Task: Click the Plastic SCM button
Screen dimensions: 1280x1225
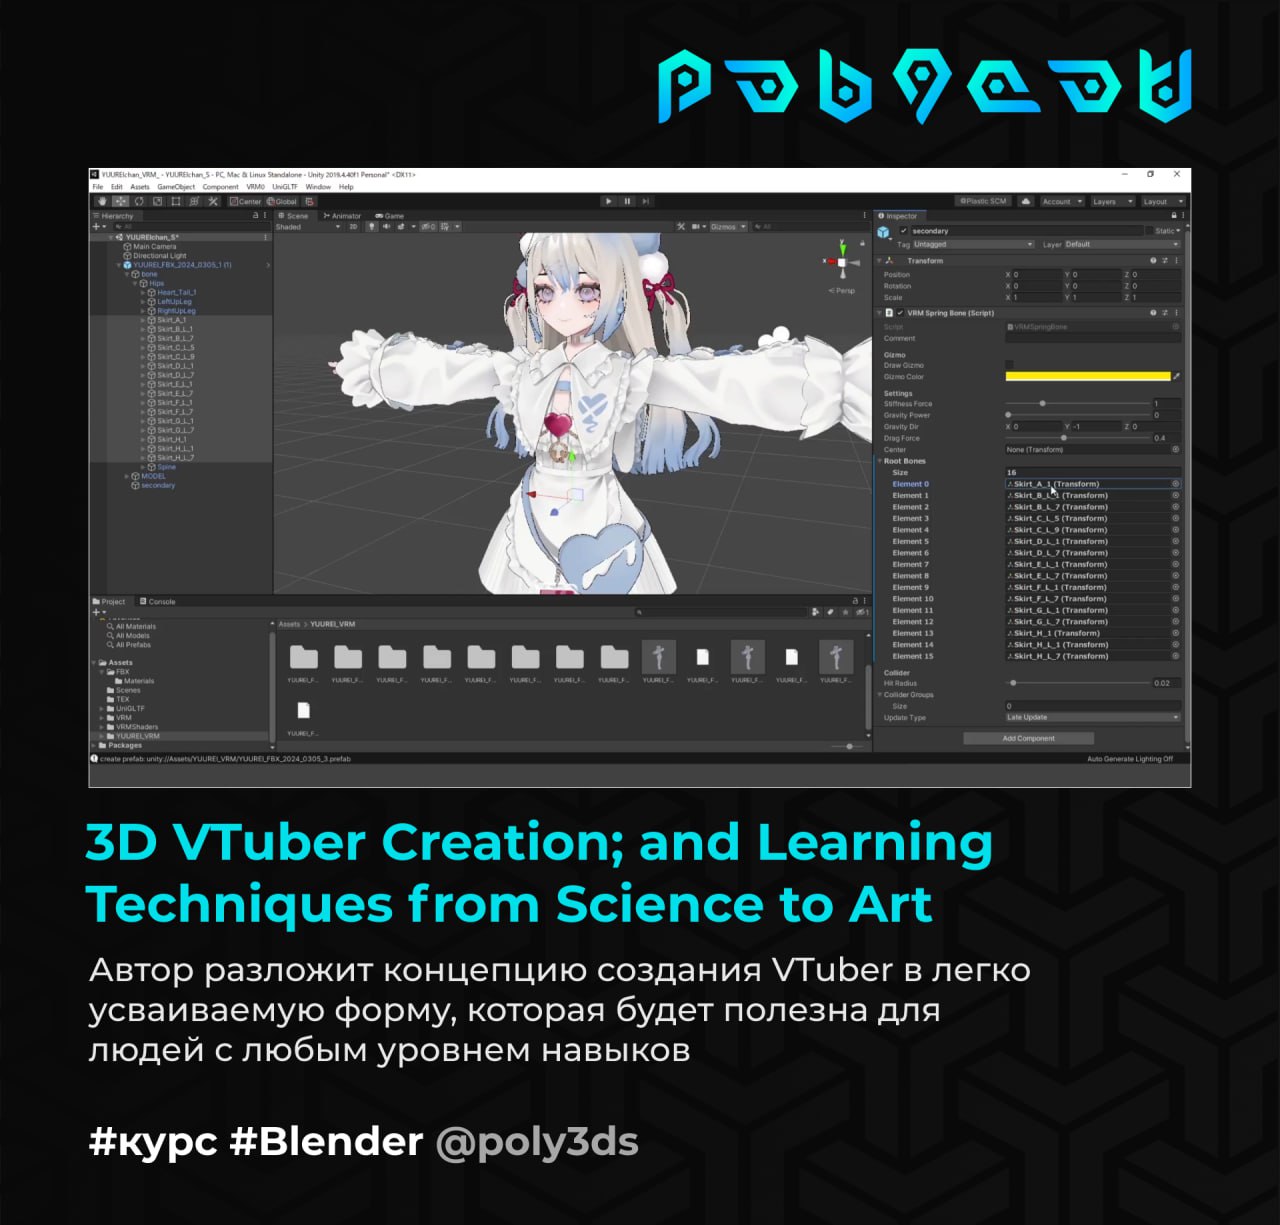Action: 984,201
